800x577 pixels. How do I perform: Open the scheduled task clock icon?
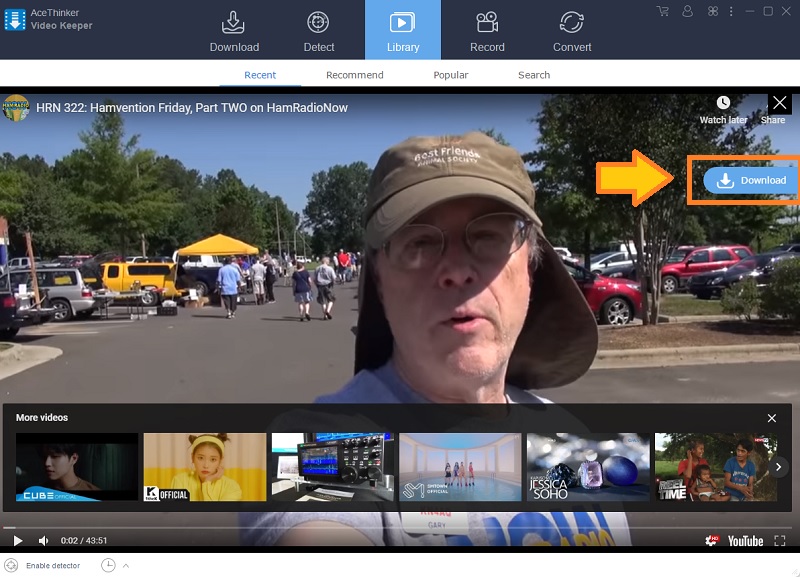pyautogui.click(x=108, y=566)
